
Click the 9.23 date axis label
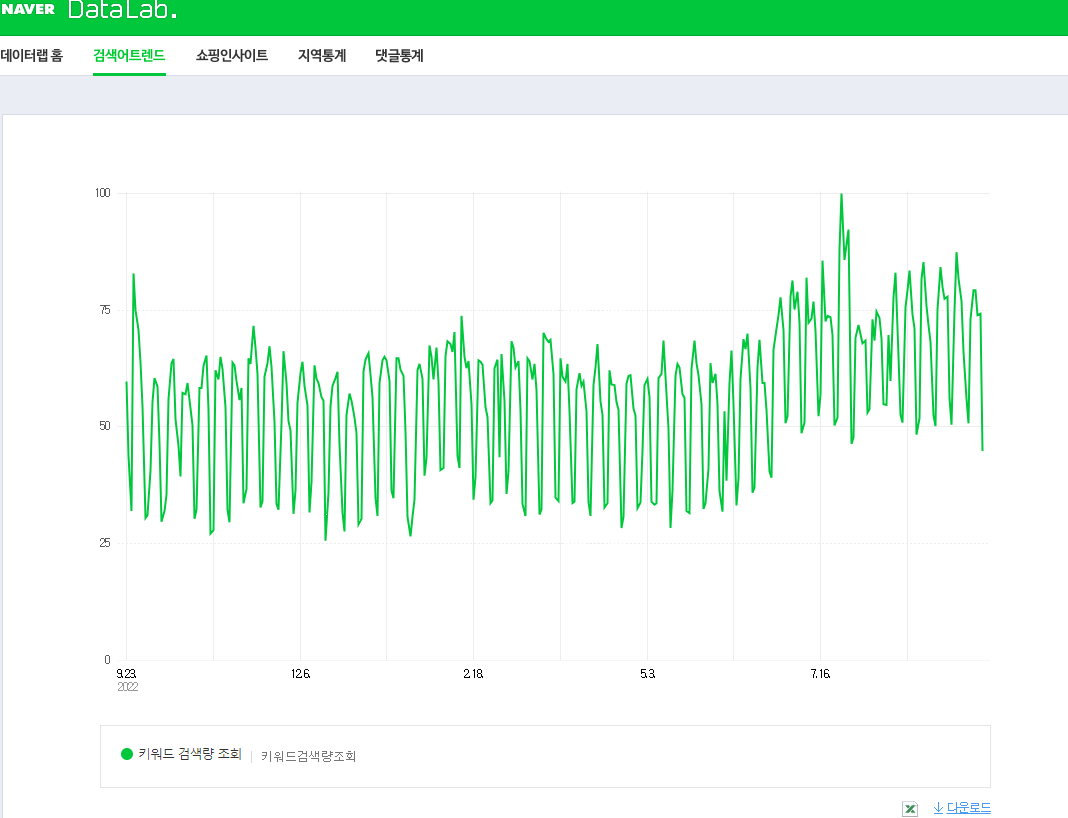click(126, 674)
